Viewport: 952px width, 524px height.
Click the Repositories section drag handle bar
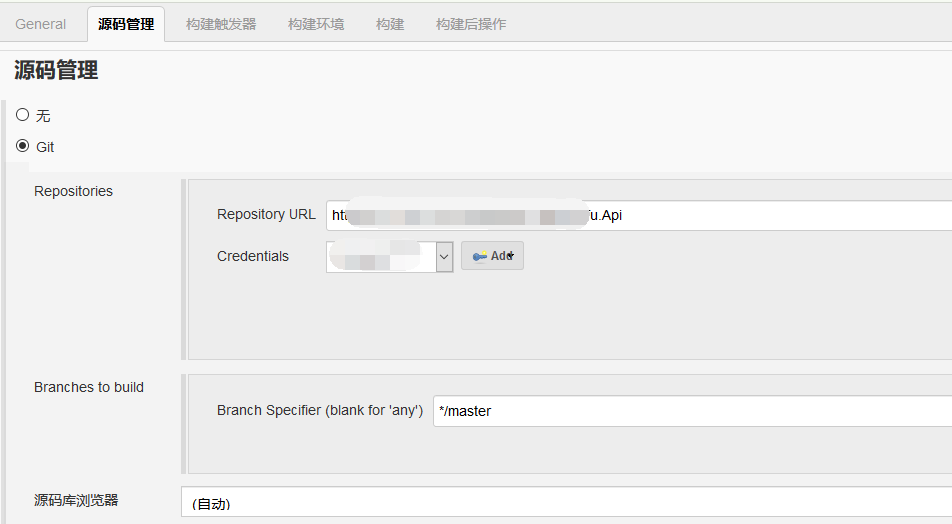coord(184,269)
